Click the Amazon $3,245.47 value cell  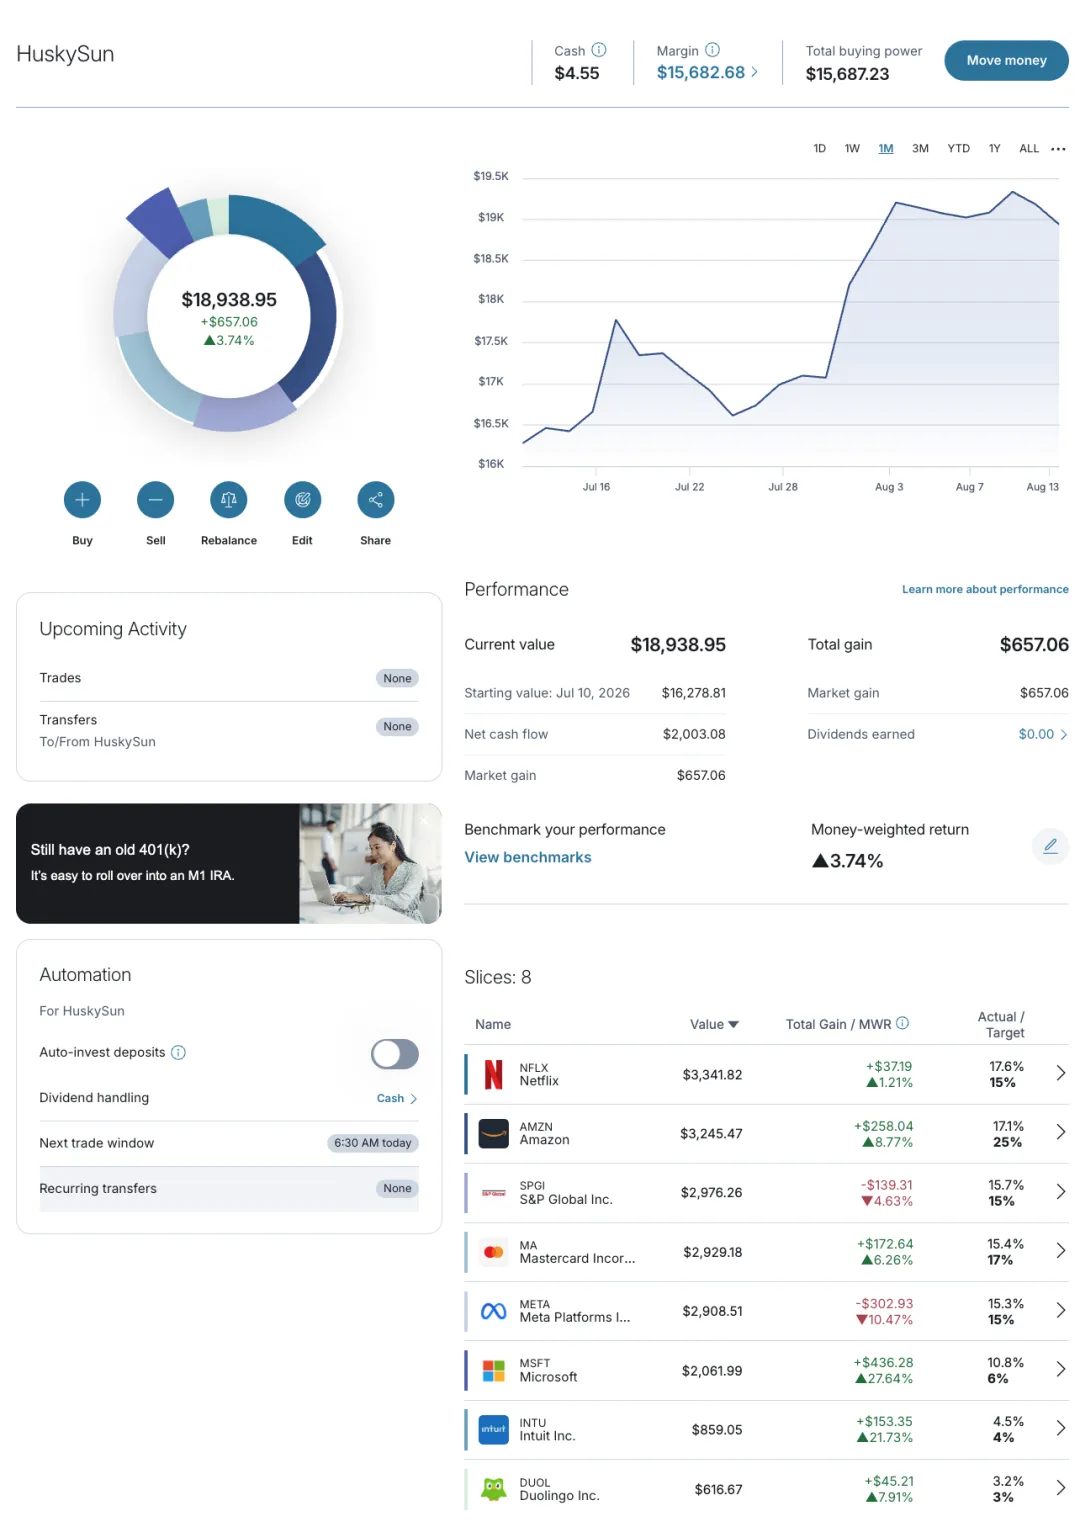(x=711, y=1134)
